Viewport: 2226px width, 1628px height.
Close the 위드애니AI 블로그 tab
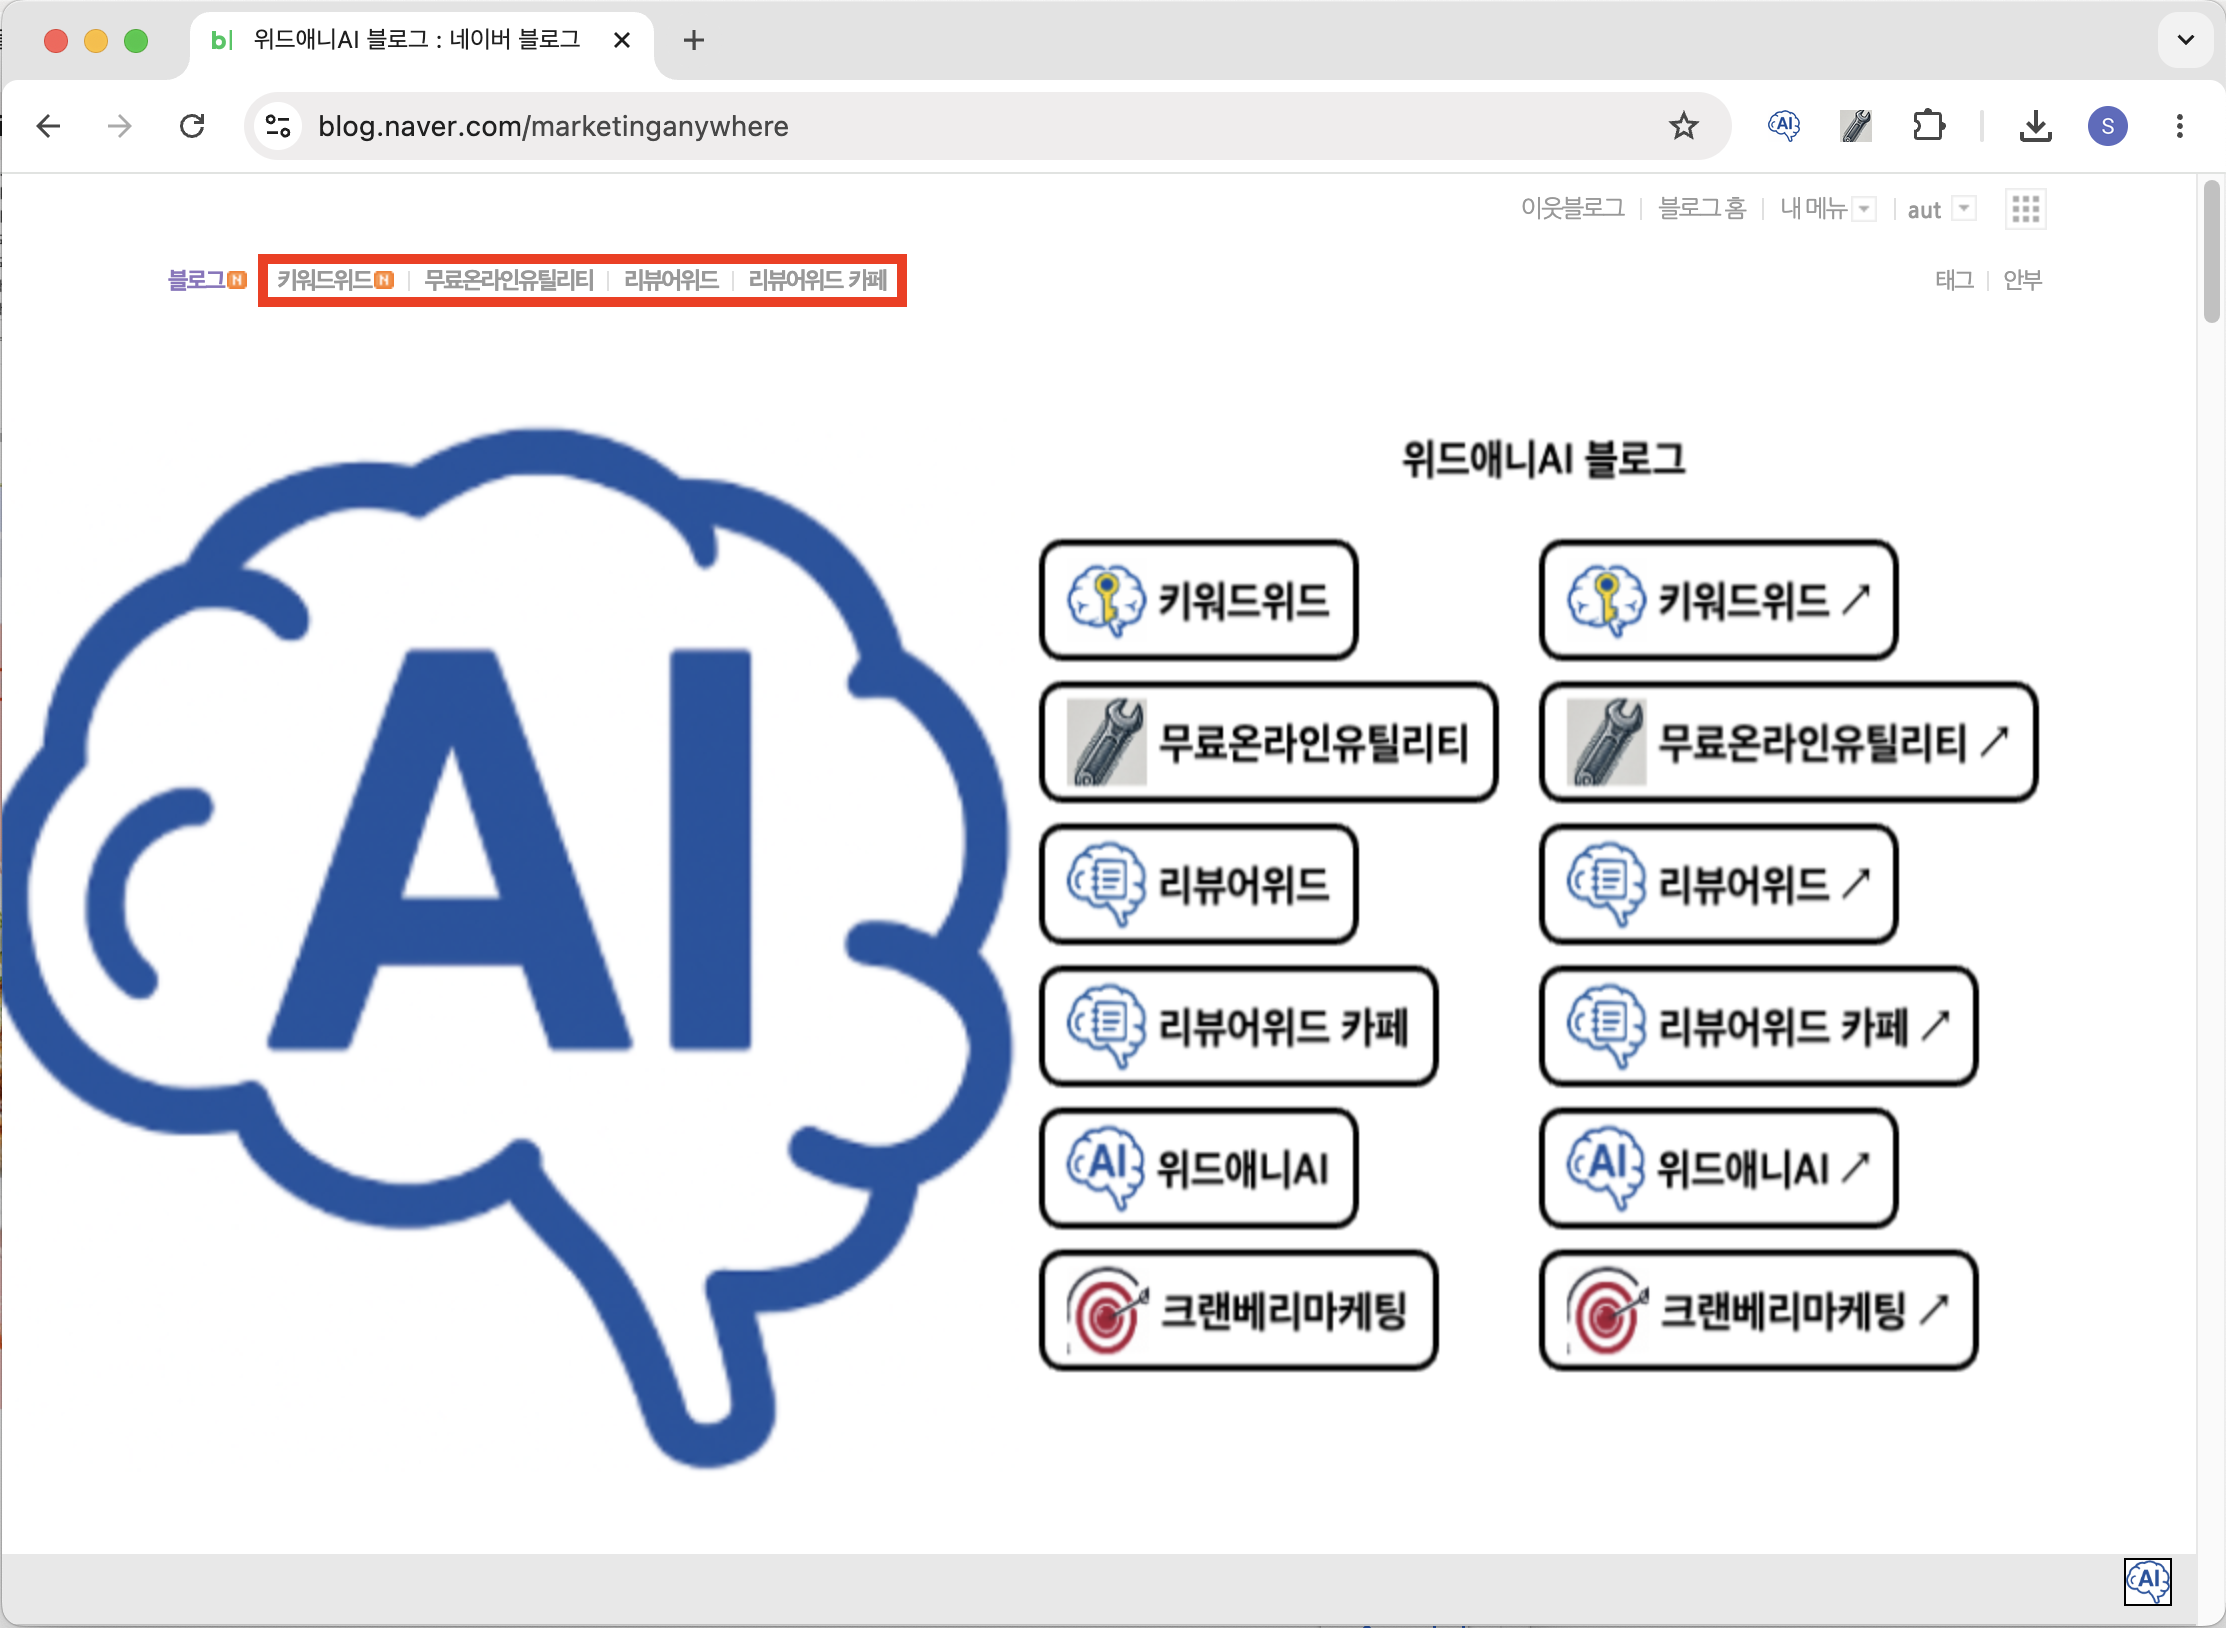(x=622, y=40)
